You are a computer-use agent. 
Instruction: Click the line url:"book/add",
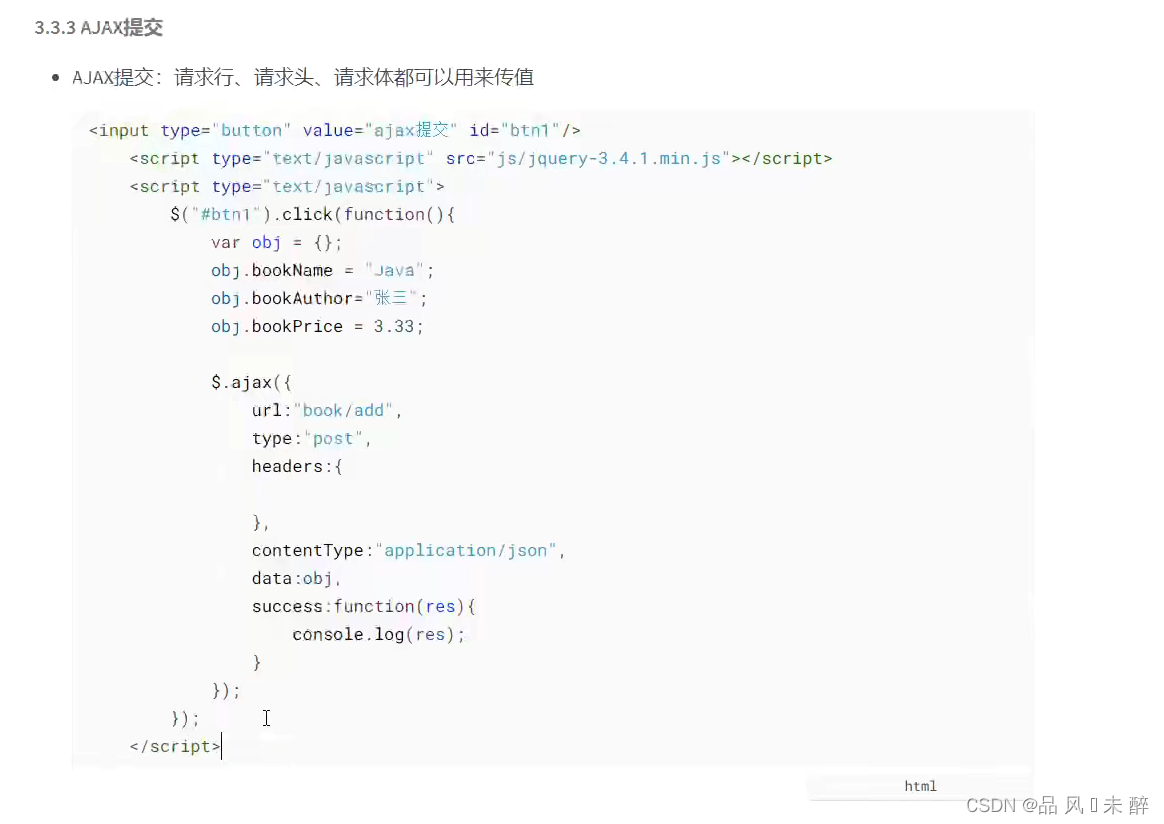pos(327,411)
